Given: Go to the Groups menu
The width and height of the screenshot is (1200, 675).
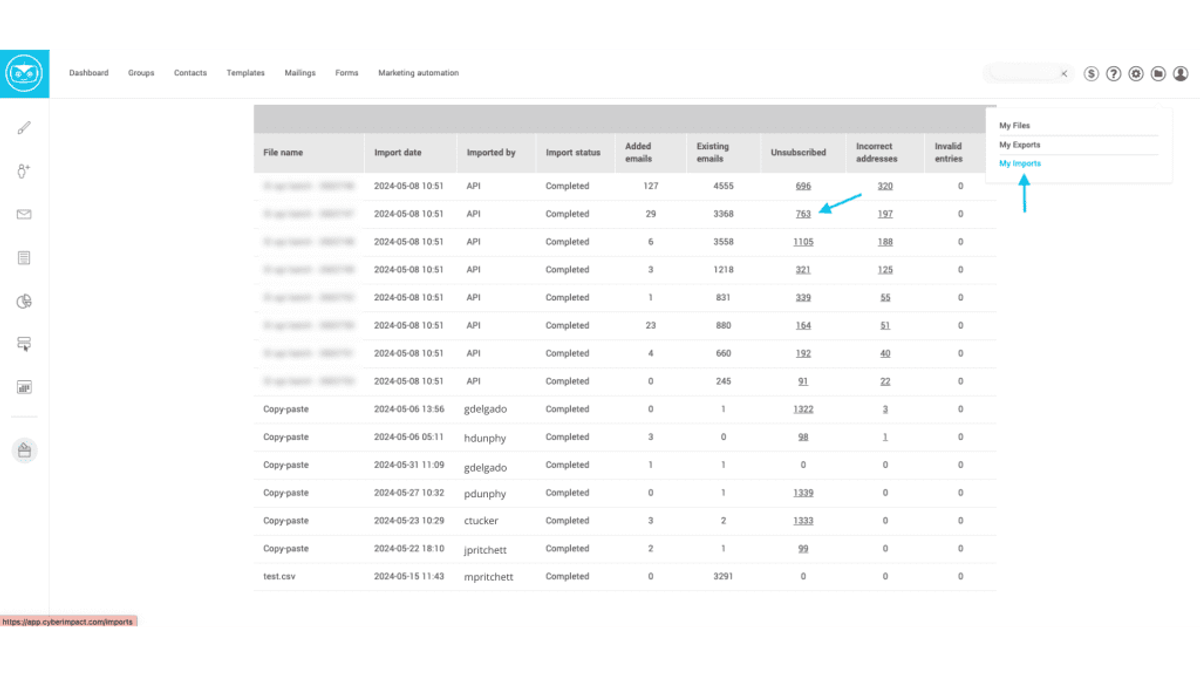Looking at the screenshot, I should click(x=141, y=73).
